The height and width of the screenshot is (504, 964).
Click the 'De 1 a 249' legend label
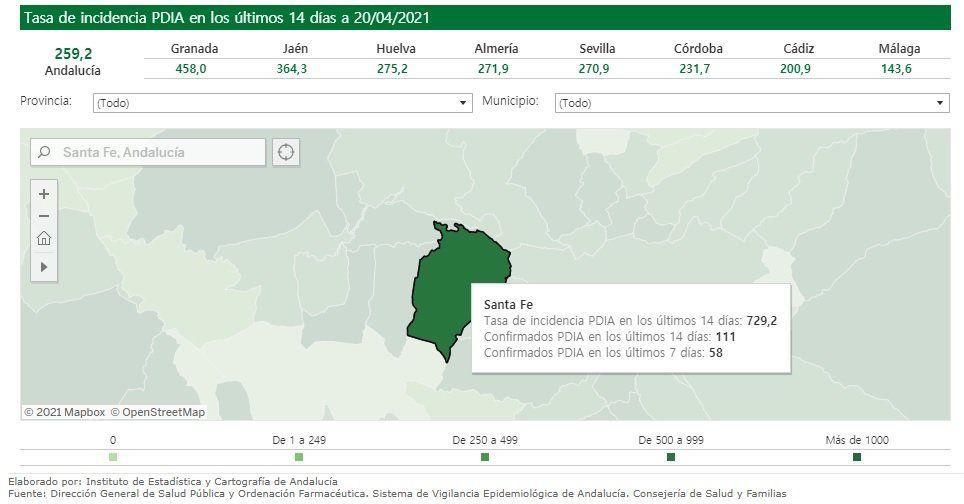point(299,440)
